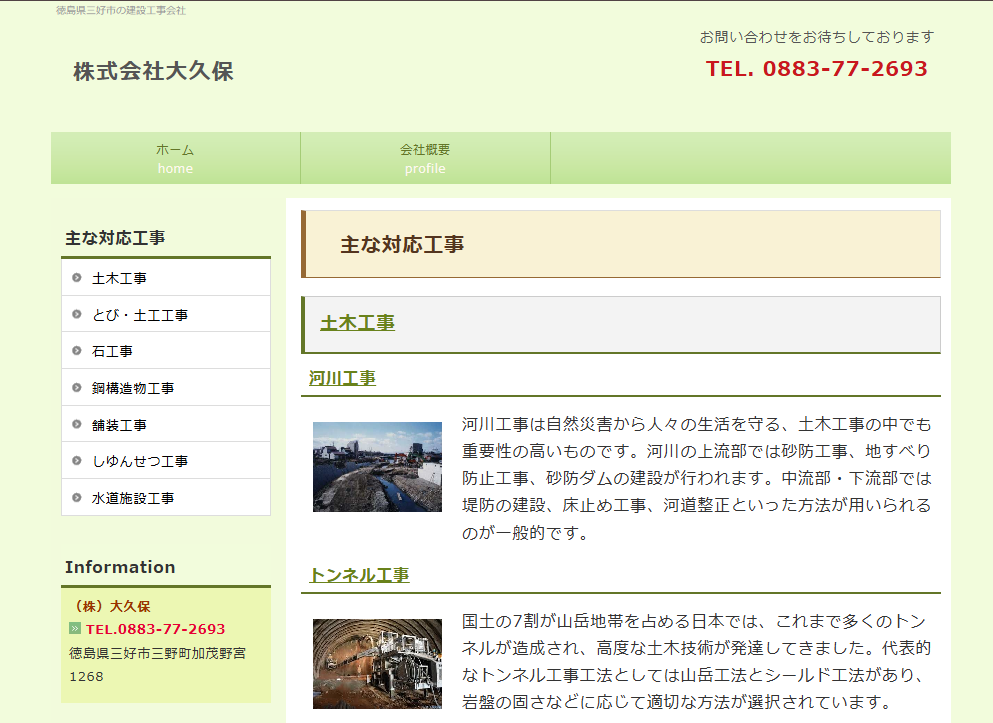Image resolution: width=993 pixels, height=723 pixels.
Task: Click the bullet icon beside 石工事
Action: point(77,350)
